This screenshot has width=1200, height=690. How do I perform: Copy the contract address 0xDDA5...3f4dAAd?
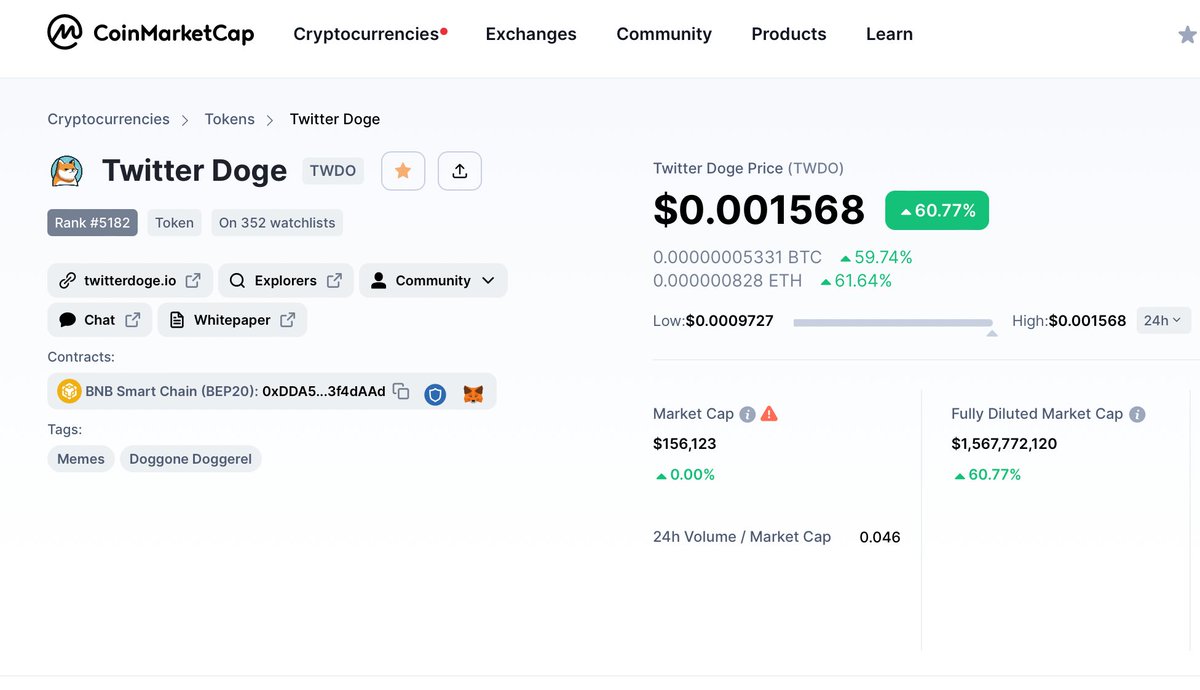(x=401, y=391)
